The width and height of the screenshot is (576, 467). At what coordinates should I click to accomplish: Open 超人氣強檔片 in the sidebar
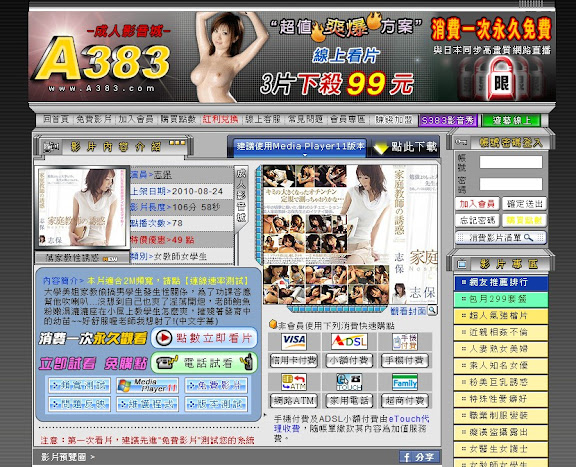[x=501, y=316]
